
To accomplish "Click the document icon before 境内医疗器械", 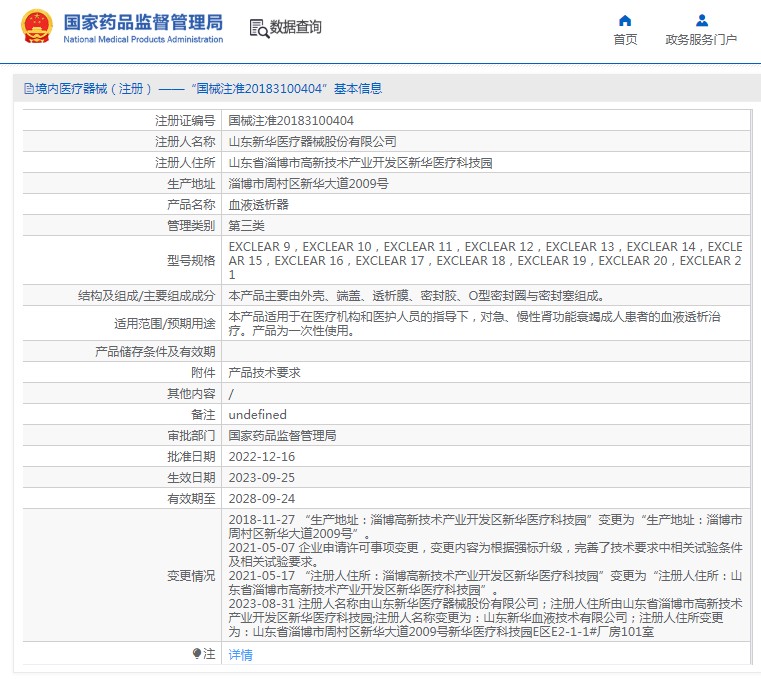I will (29, 89).
